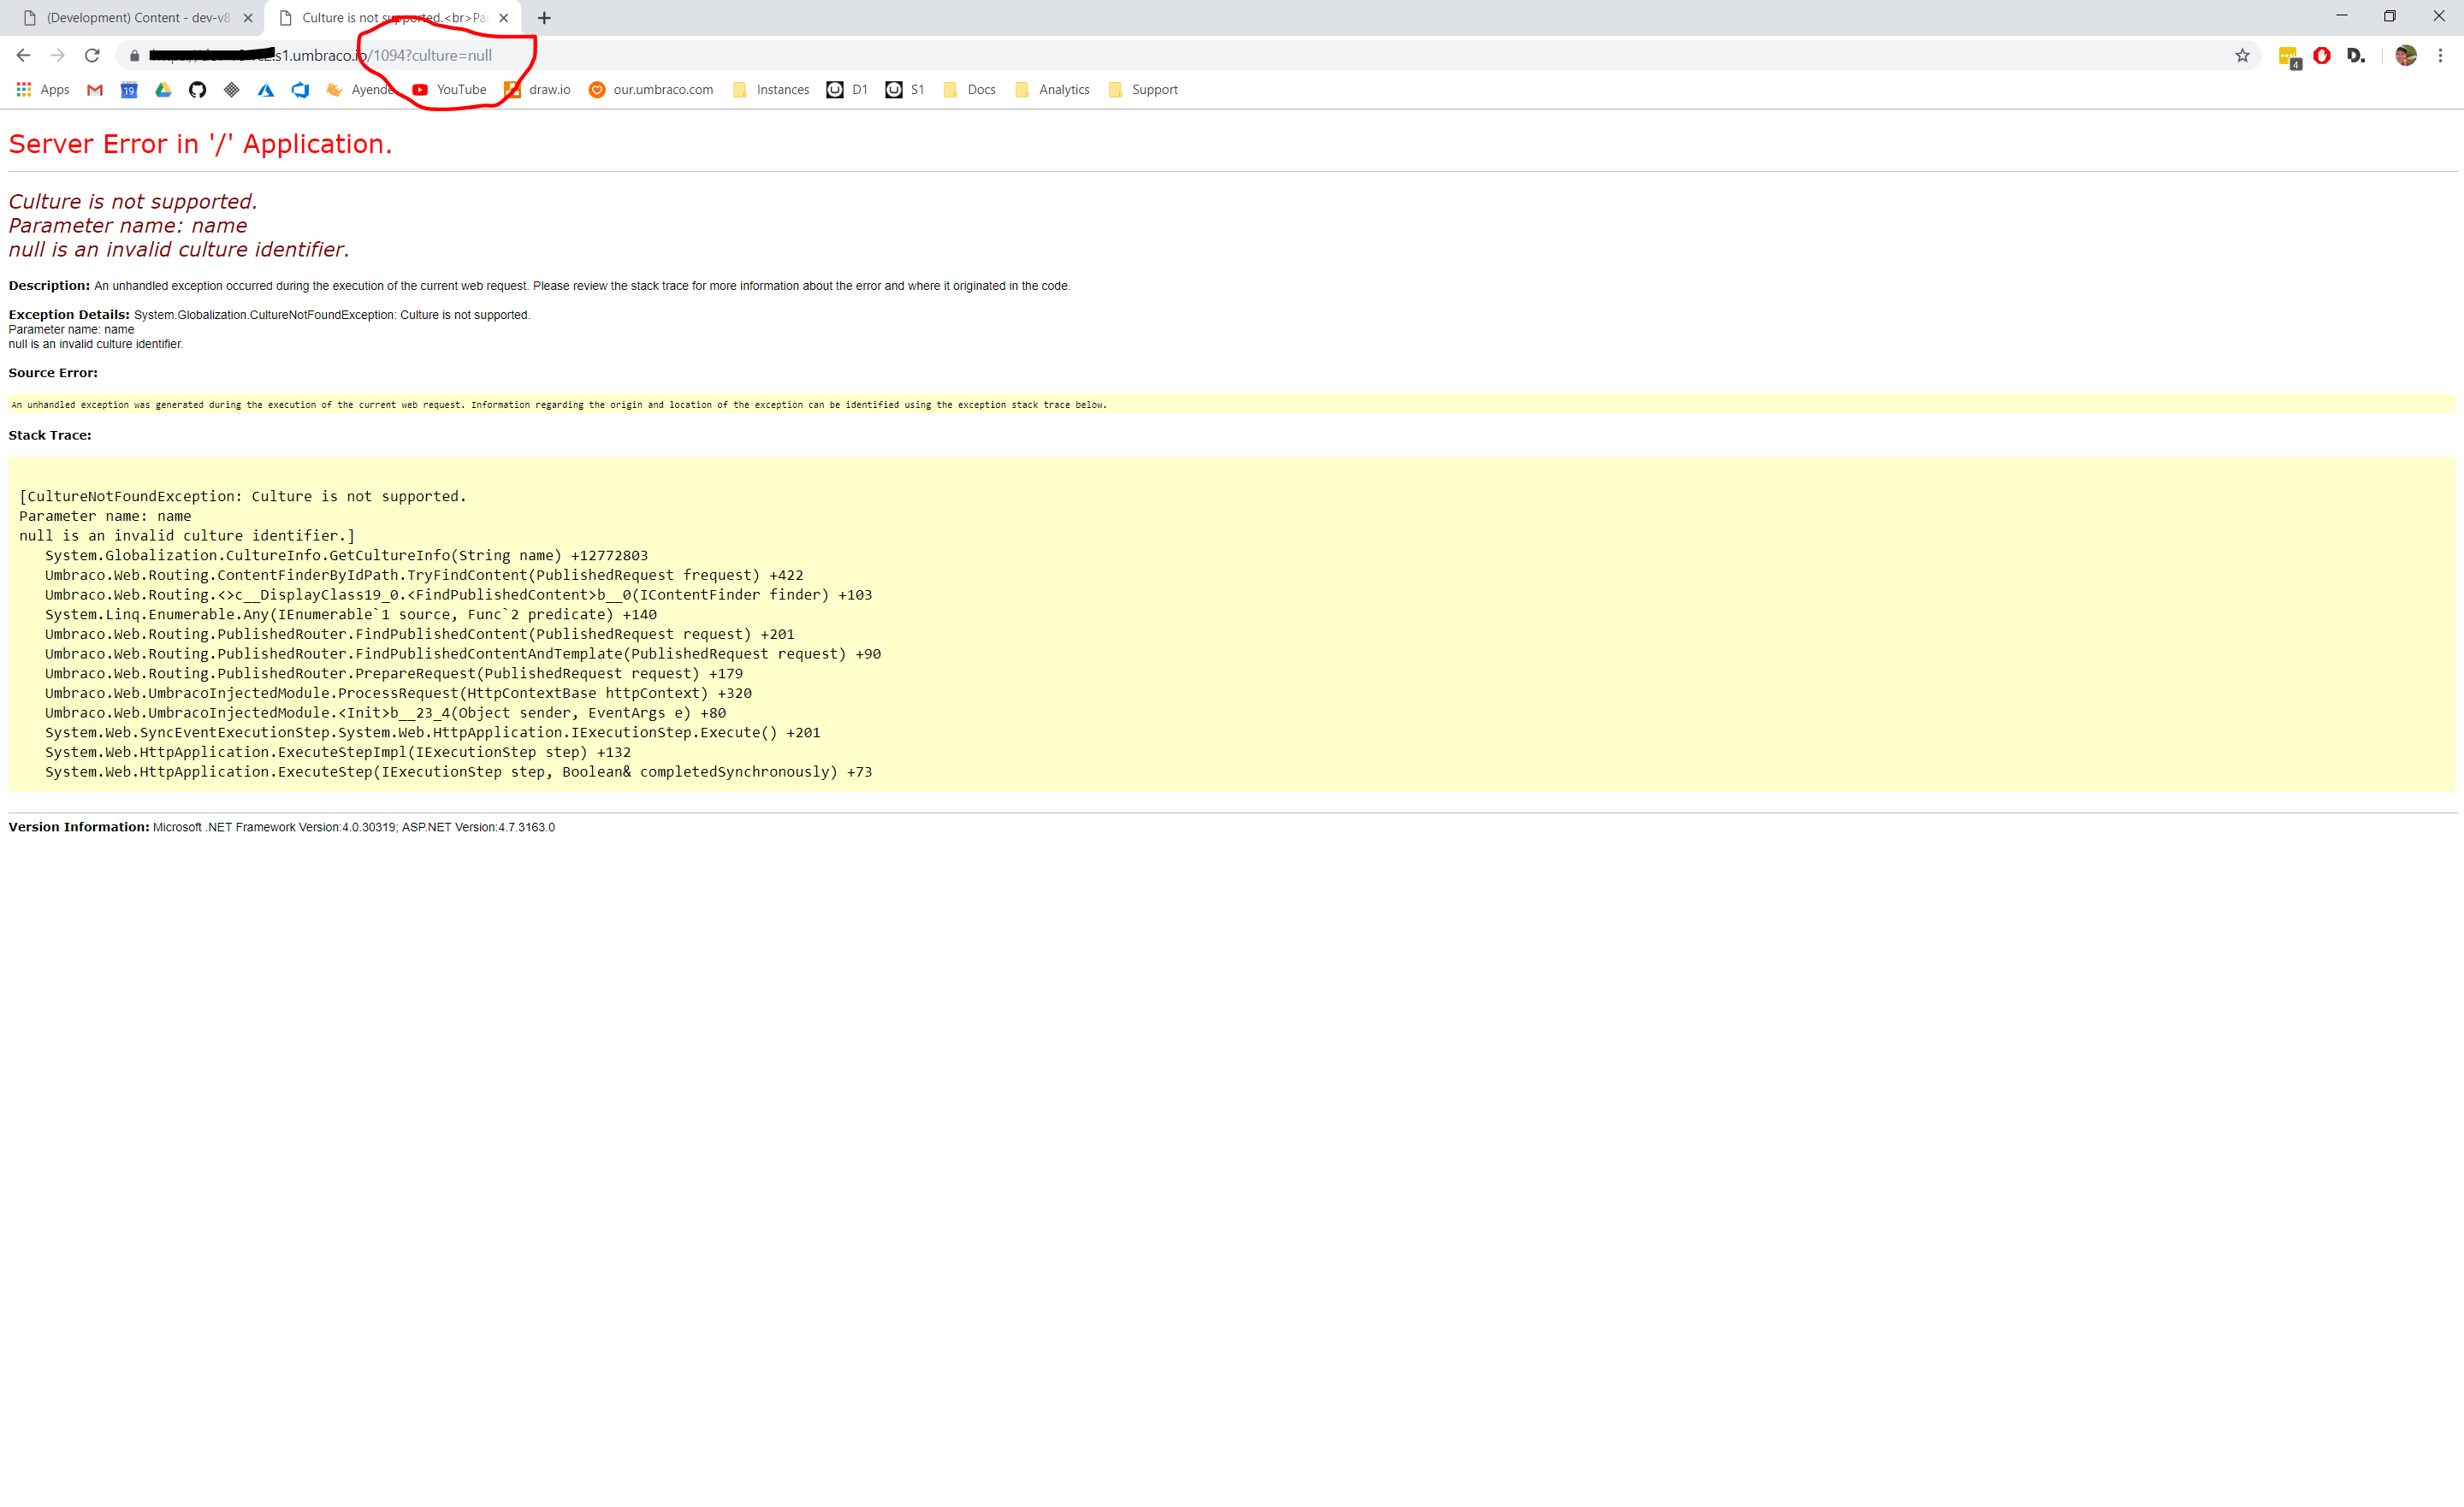Open GitHub bookmark
2464x1507 pixels.
click(197, 89)
